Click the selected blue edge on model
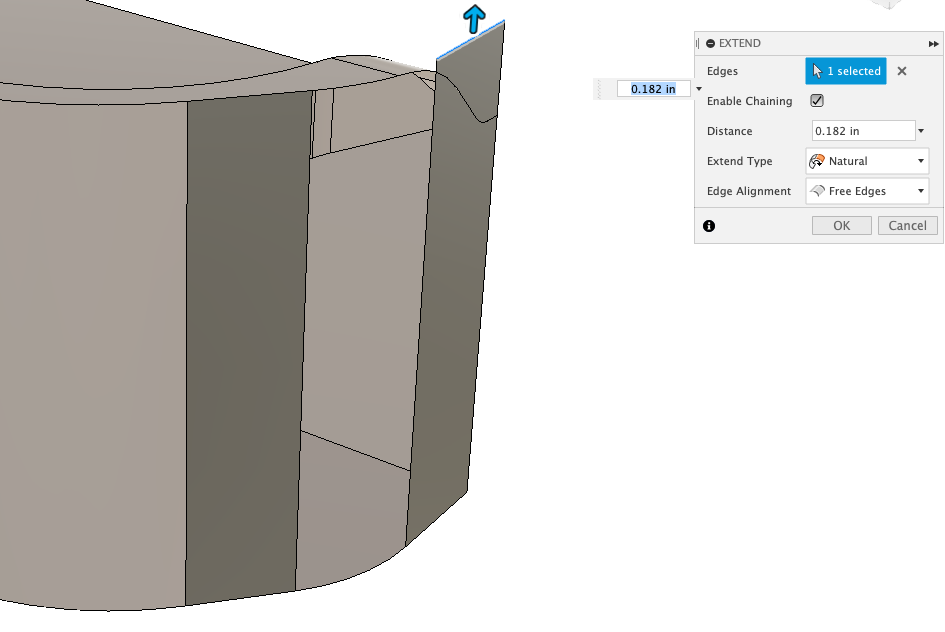The width and height of the screenshot is (945, 632). pos(470,40)
